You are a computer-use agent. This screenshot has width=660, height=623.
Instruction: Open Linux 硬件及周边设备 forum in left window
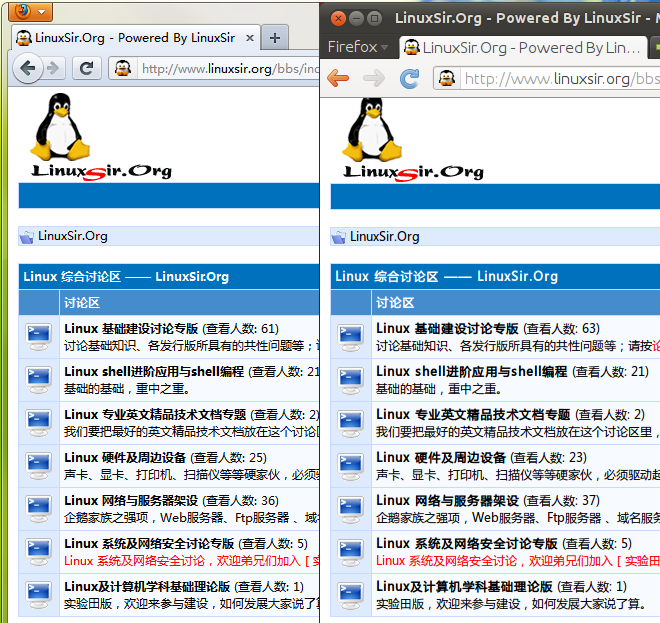125,458
